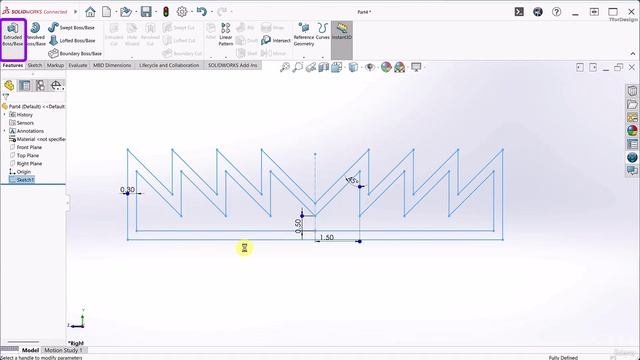Select Right Plane in the tree
This screenshot has width=640, height=360.
click(x=25, y=164)
